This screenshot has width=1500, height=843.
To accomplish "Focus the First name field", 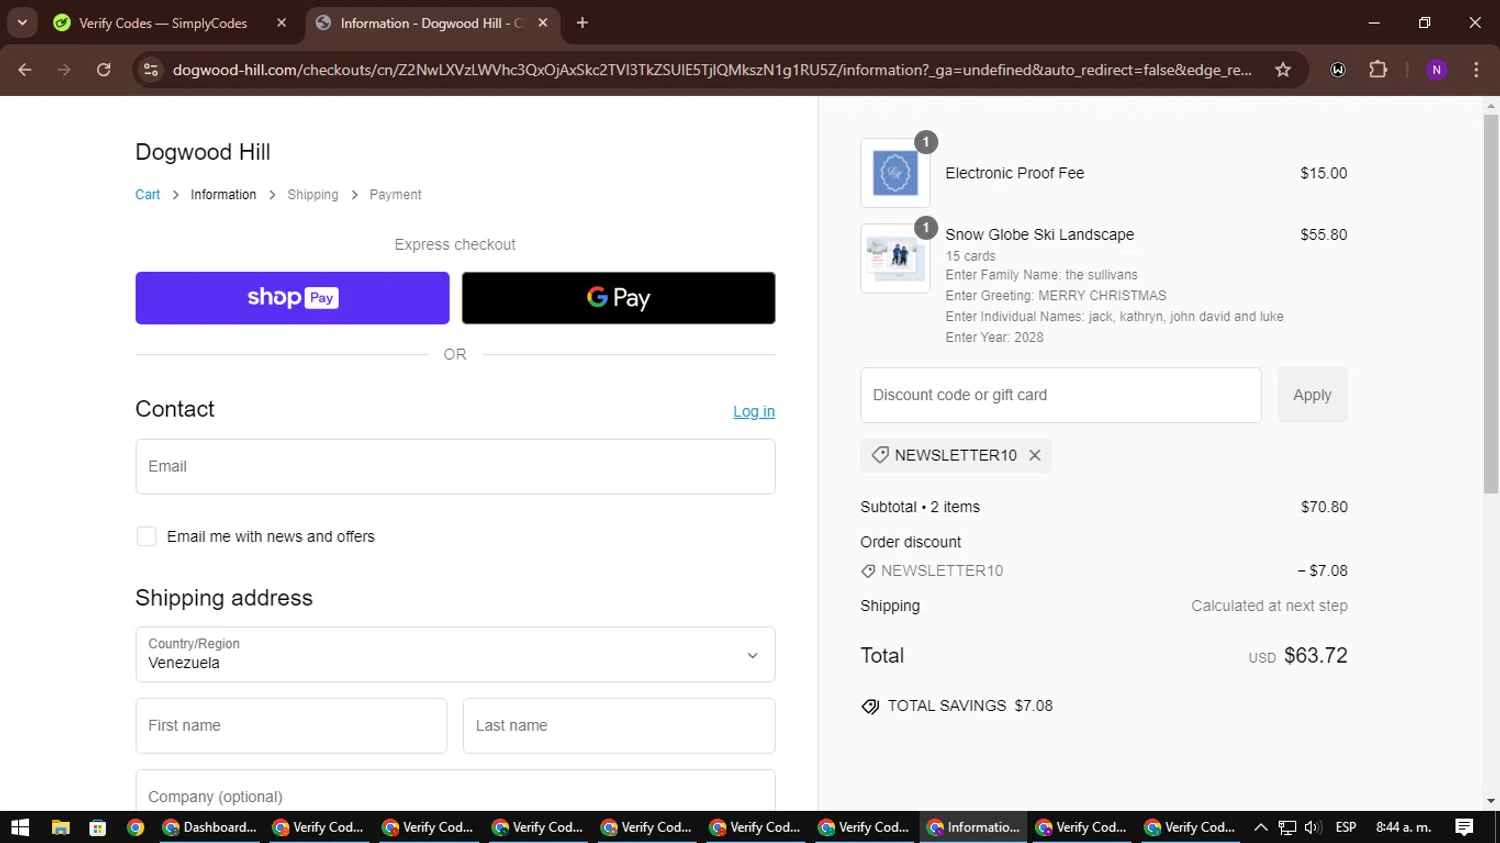I will (291, 726).
